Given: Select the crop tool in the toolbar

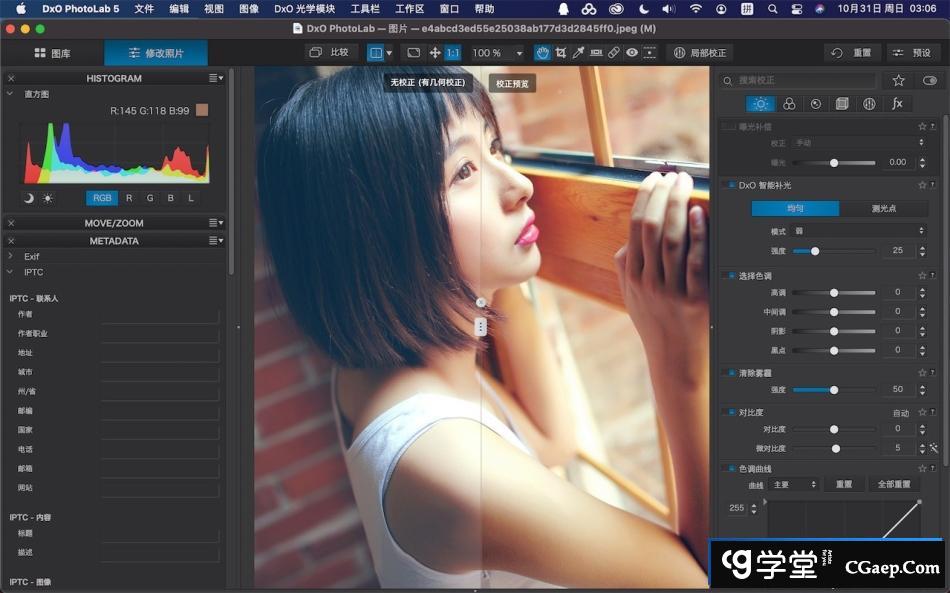Looking at the screenshot, I should pos(560,53).
